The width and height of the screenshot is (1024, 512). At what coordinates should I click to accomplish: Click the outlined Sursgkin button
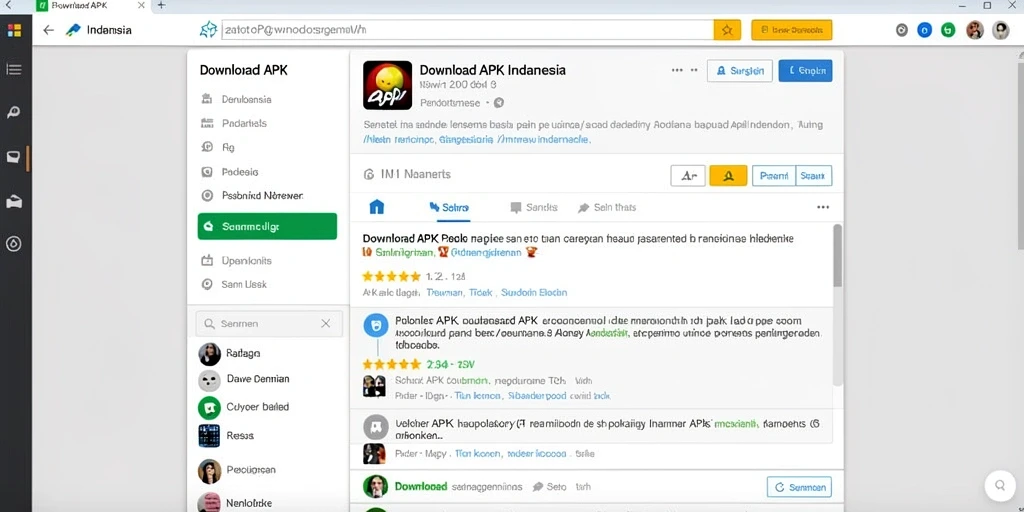click(x=740, y=71)
